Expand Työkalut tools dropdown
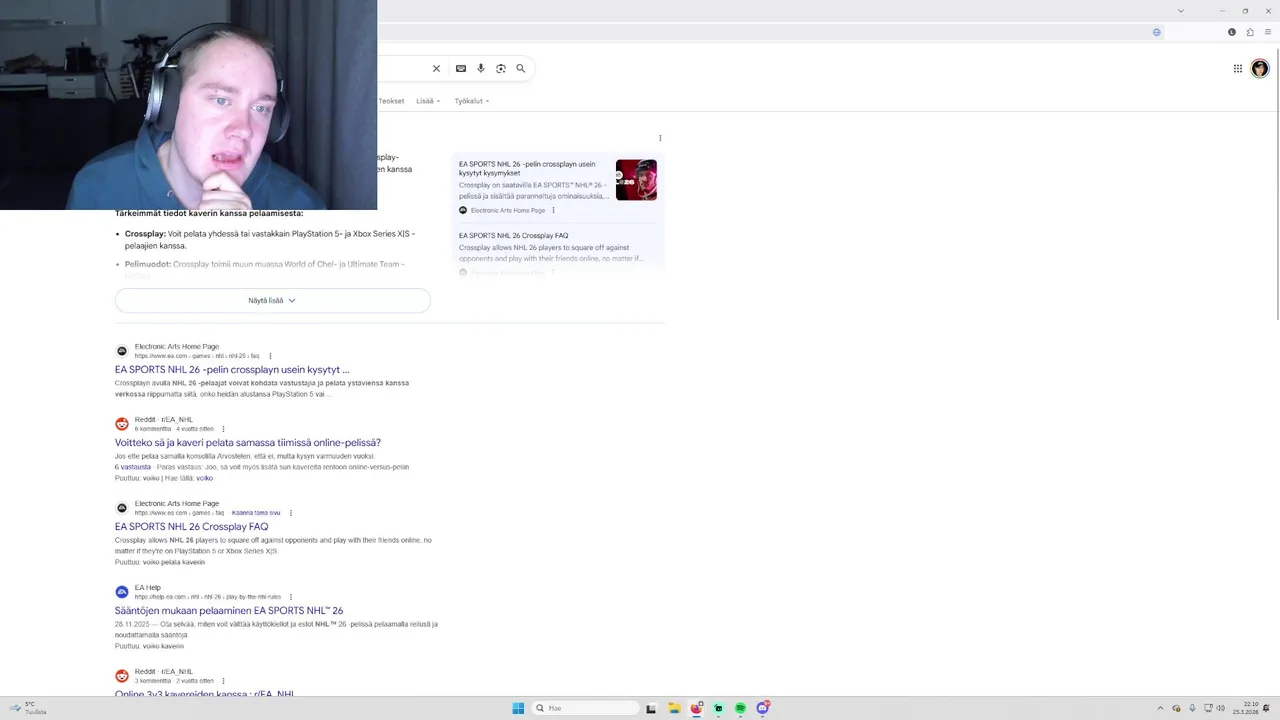 (472, 101)
